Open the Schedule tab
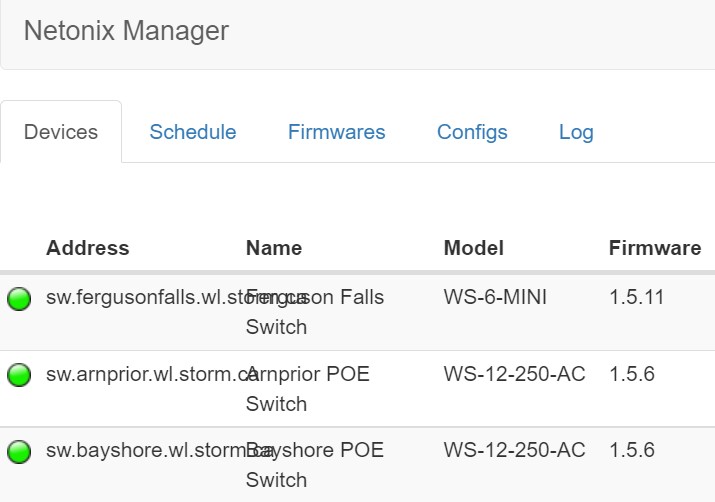 [193, 132]
